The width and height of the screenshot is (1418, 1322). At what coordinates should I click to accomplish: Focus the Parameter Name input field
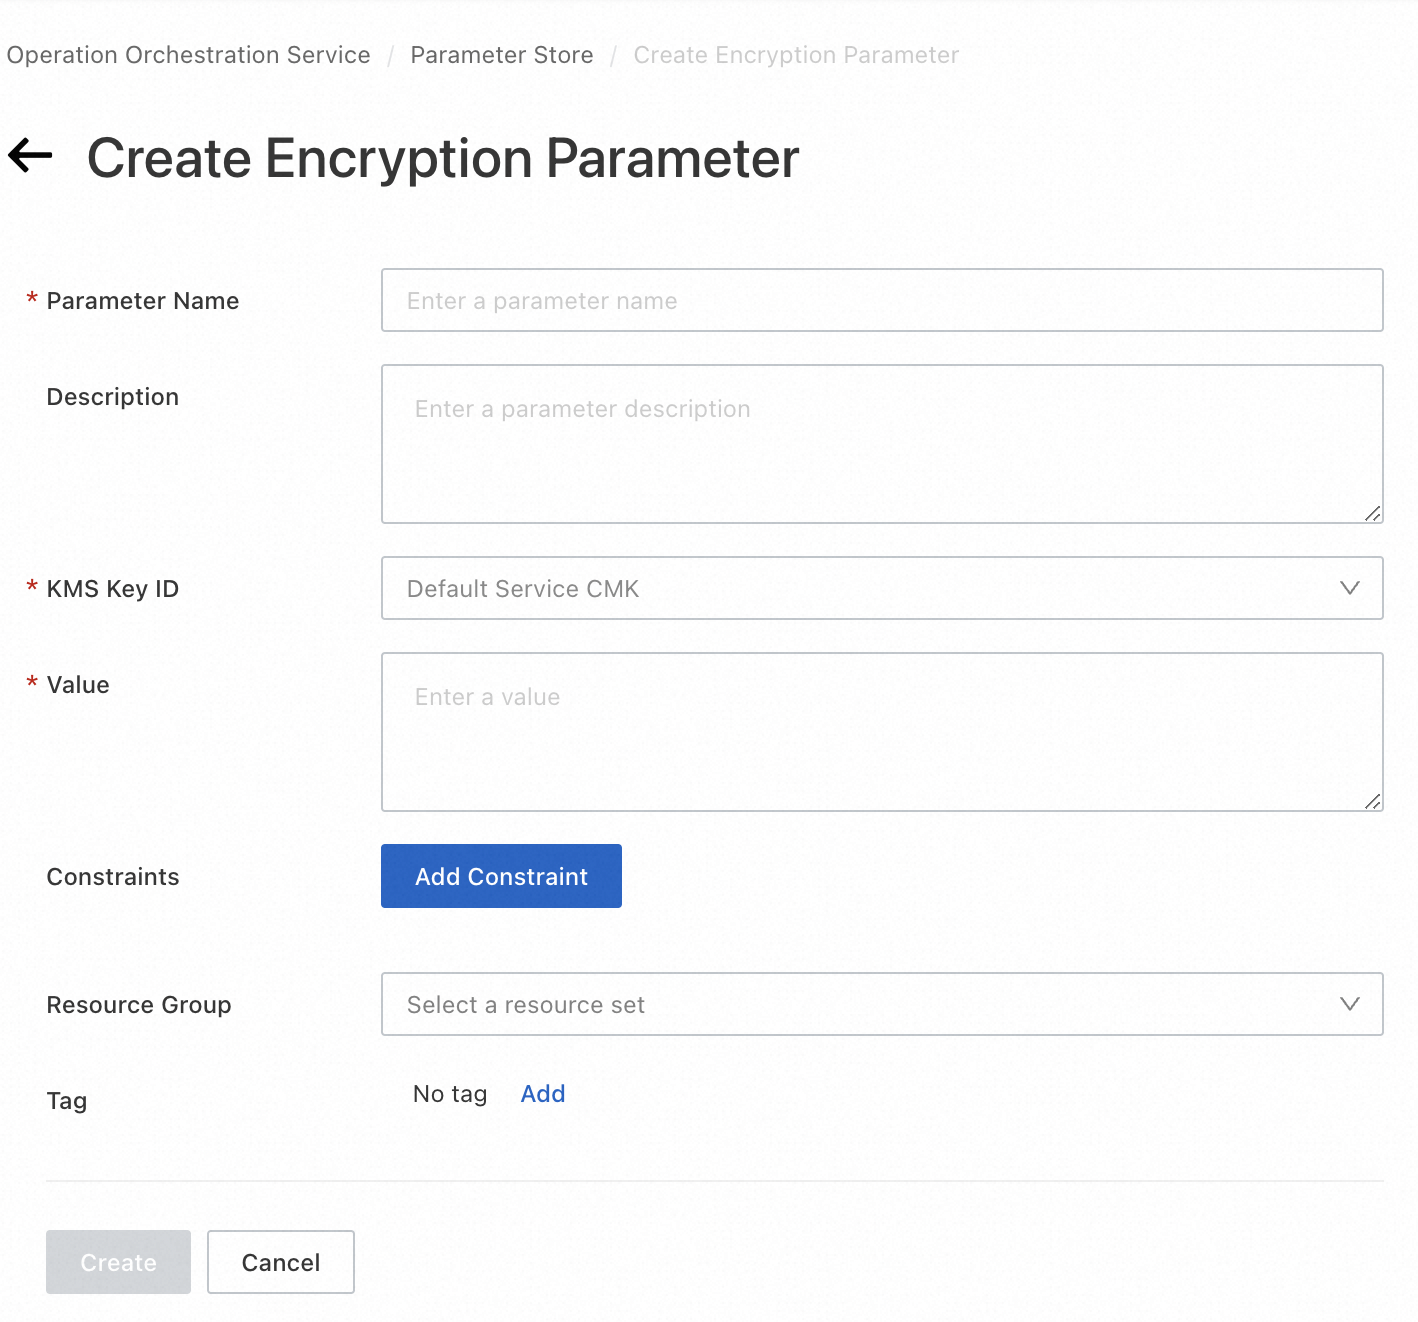coord(880,300)
